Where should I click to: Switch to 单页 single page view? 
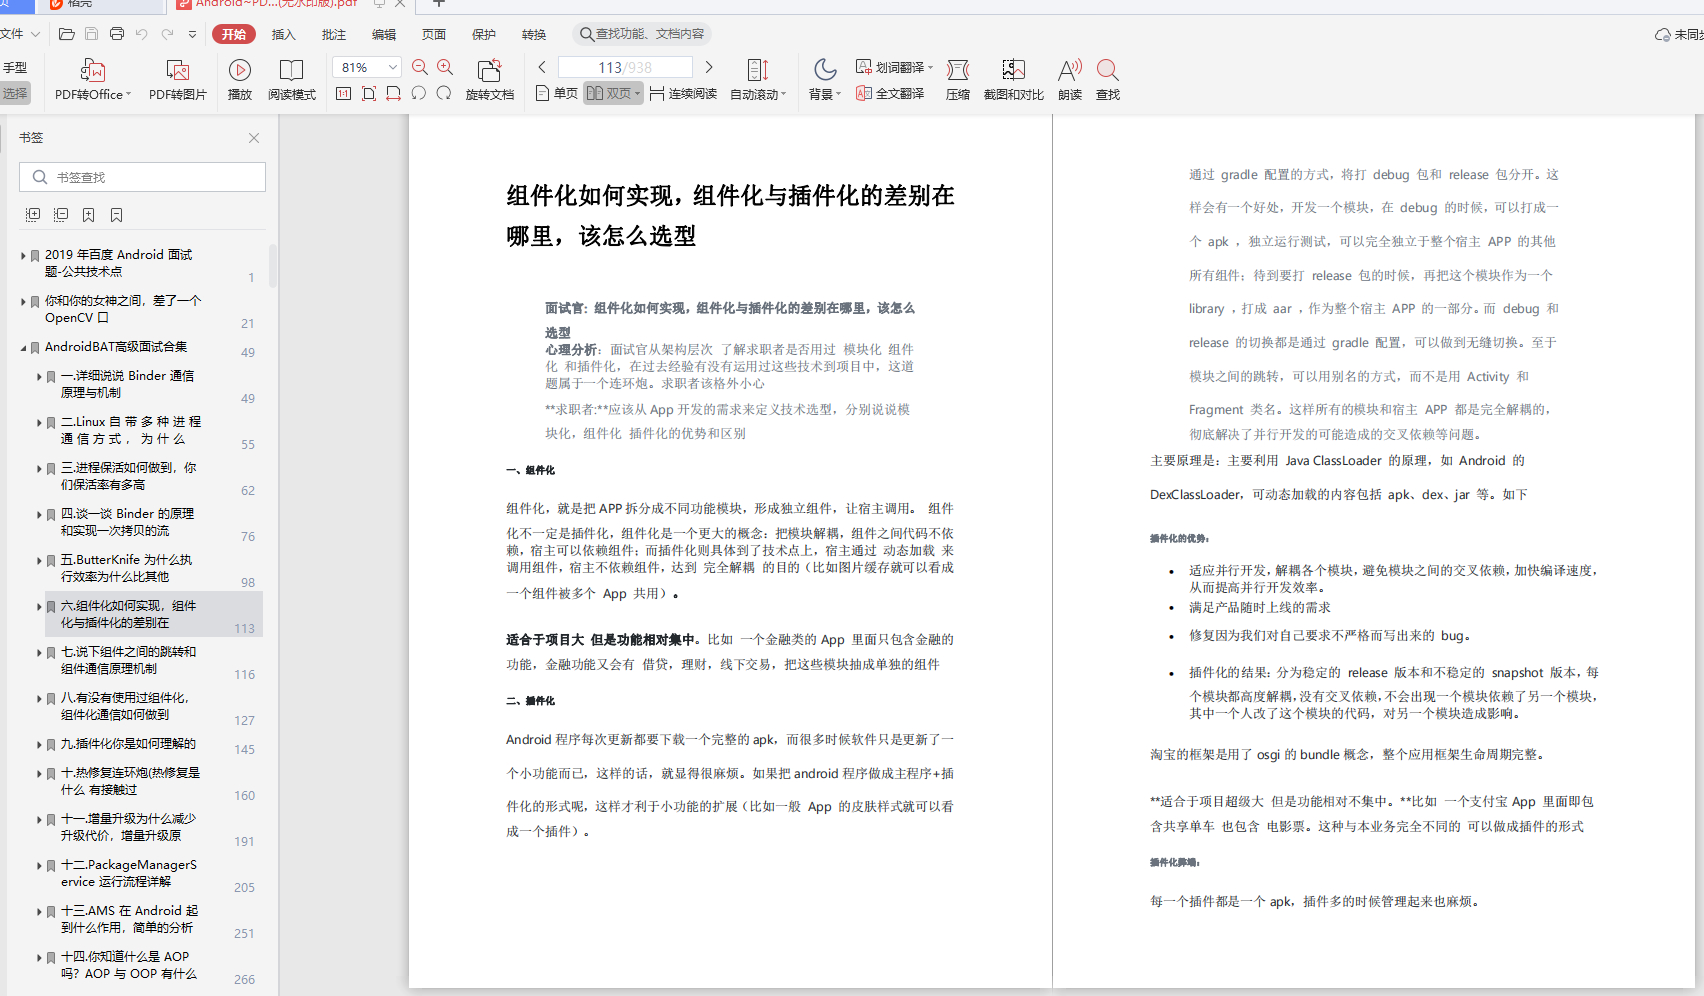point(557,94)
